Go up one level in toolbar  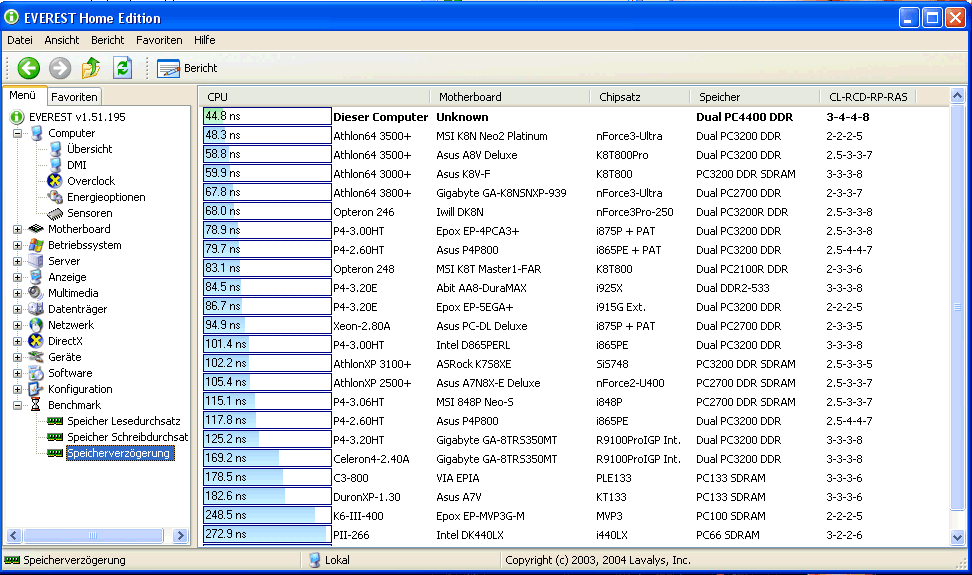click(91, 68)
